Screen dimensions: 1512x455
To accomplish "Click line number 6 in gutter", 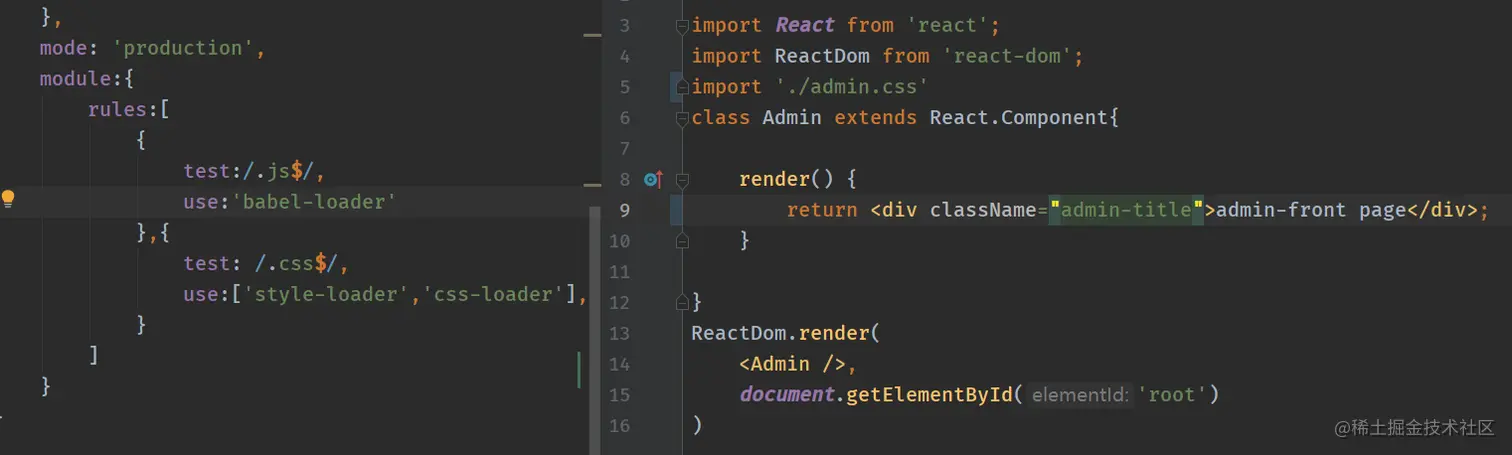I will (624, 118).
